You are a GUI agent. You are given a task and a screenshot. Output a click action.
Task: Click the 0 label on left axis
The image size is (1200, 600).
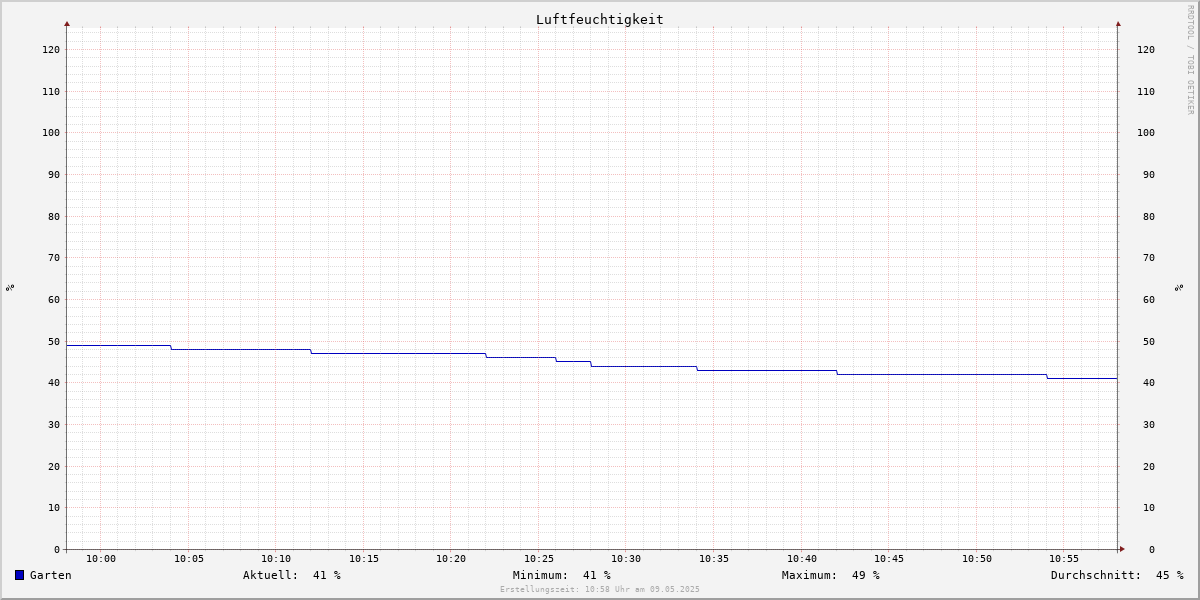pyautogui.click(x=57, y=549)
